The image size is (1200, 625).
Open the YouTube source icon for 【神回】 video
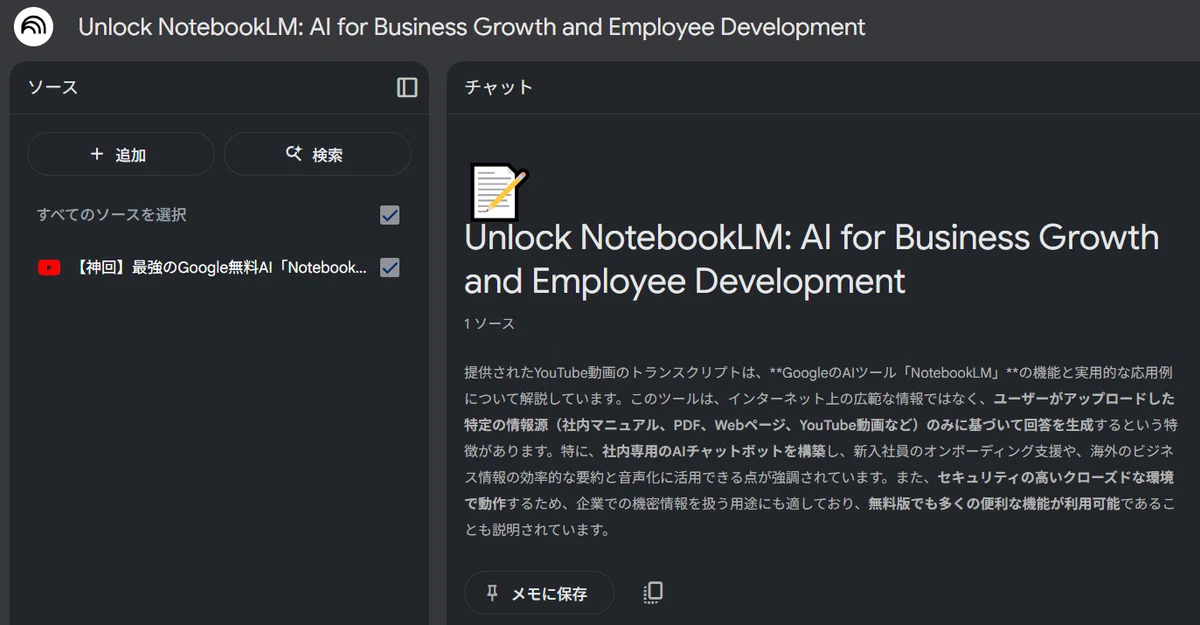49,268
